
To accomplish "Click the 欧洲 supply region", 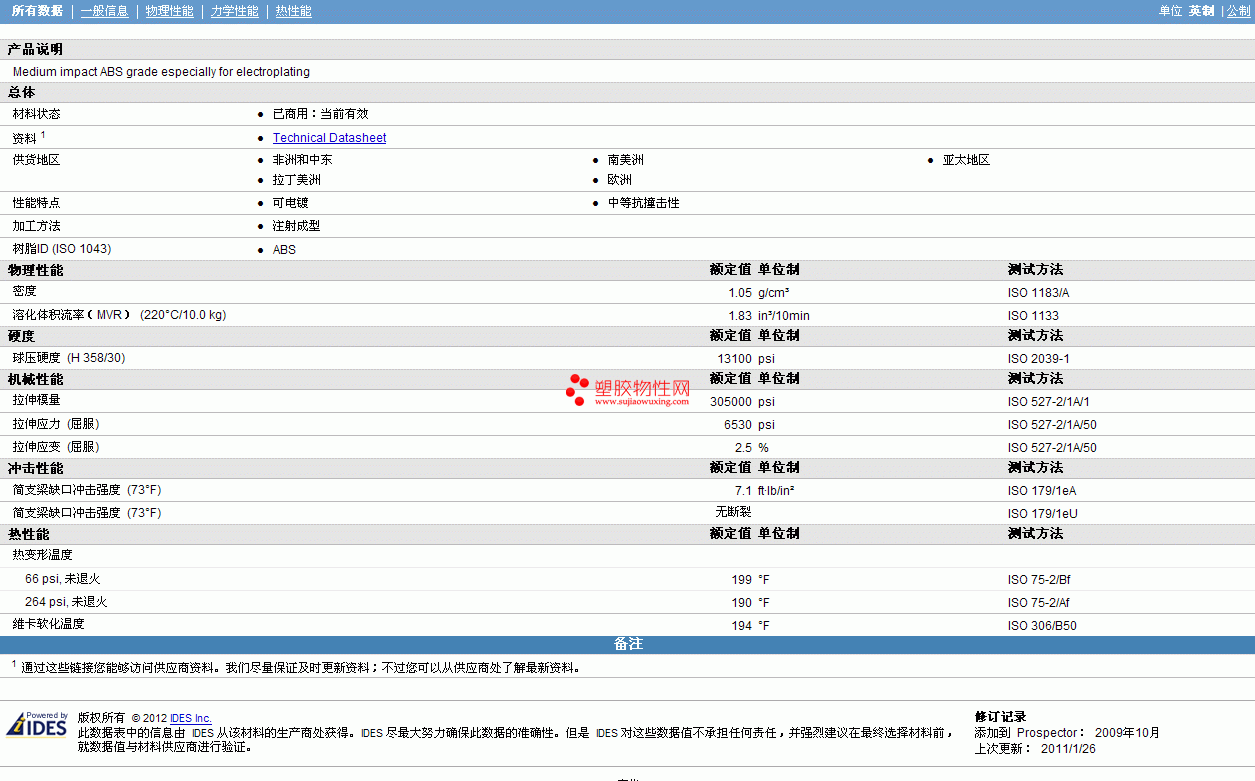I will click(x=620, y=180).
